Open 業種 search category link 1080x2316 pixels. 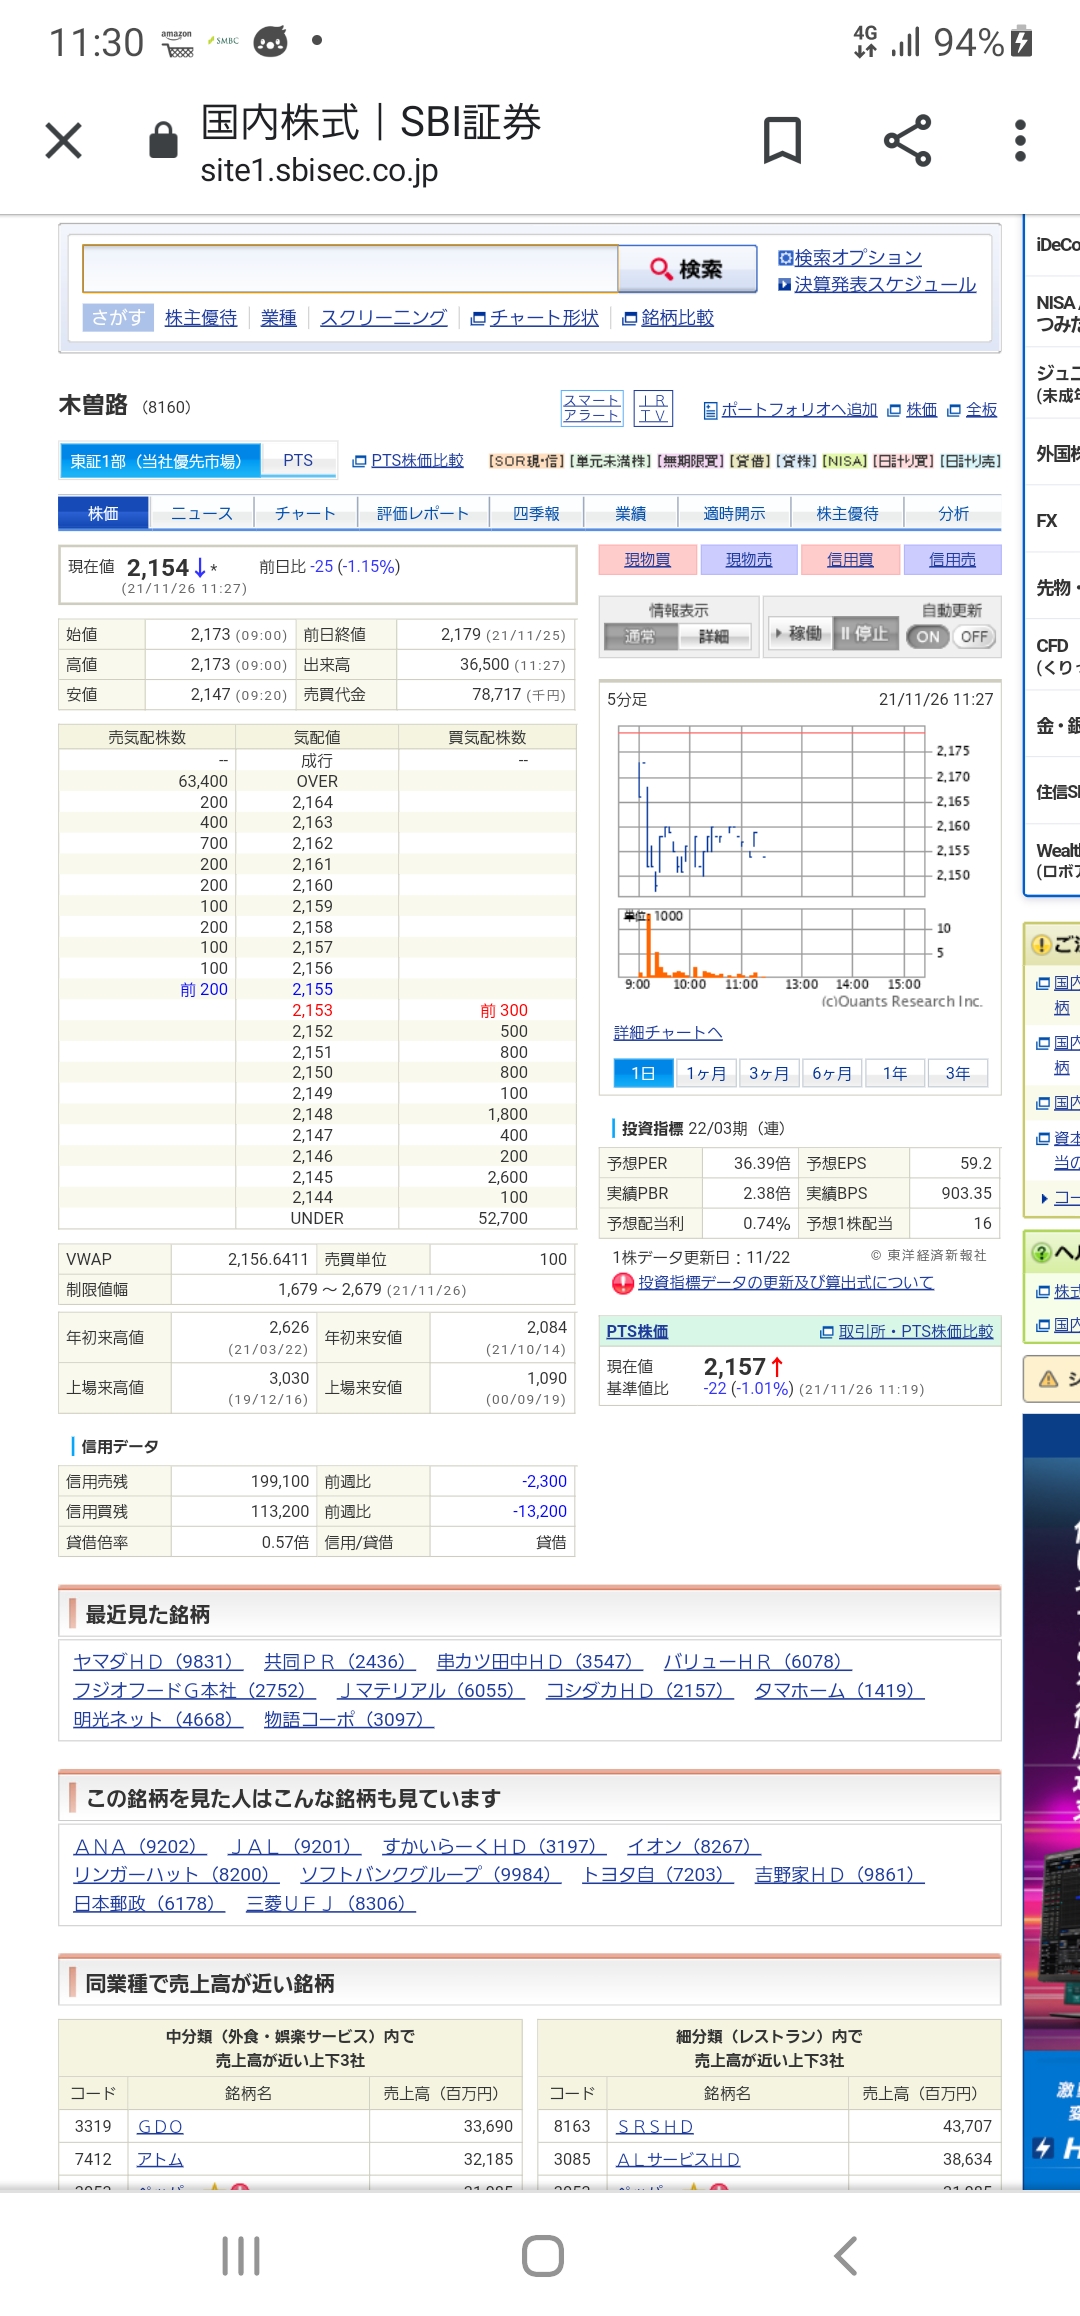point(279,318)
